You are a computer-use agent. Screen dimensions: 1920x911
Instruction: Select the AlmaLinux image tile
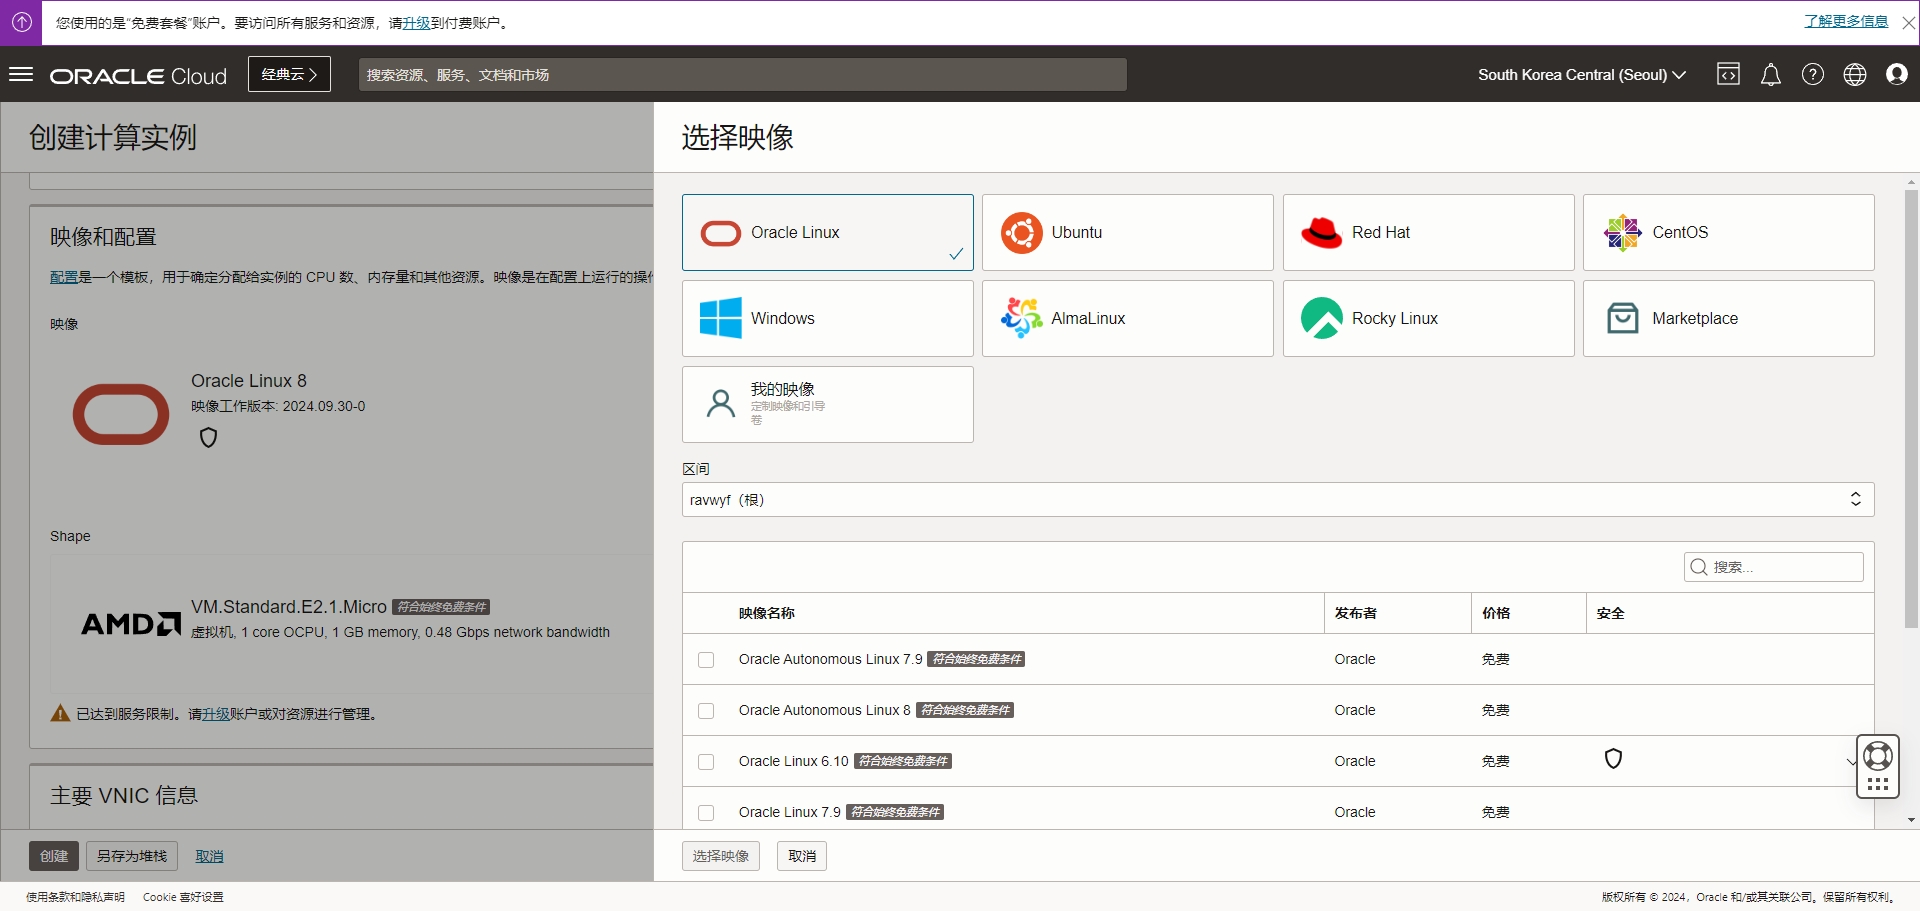(1127, 318)
